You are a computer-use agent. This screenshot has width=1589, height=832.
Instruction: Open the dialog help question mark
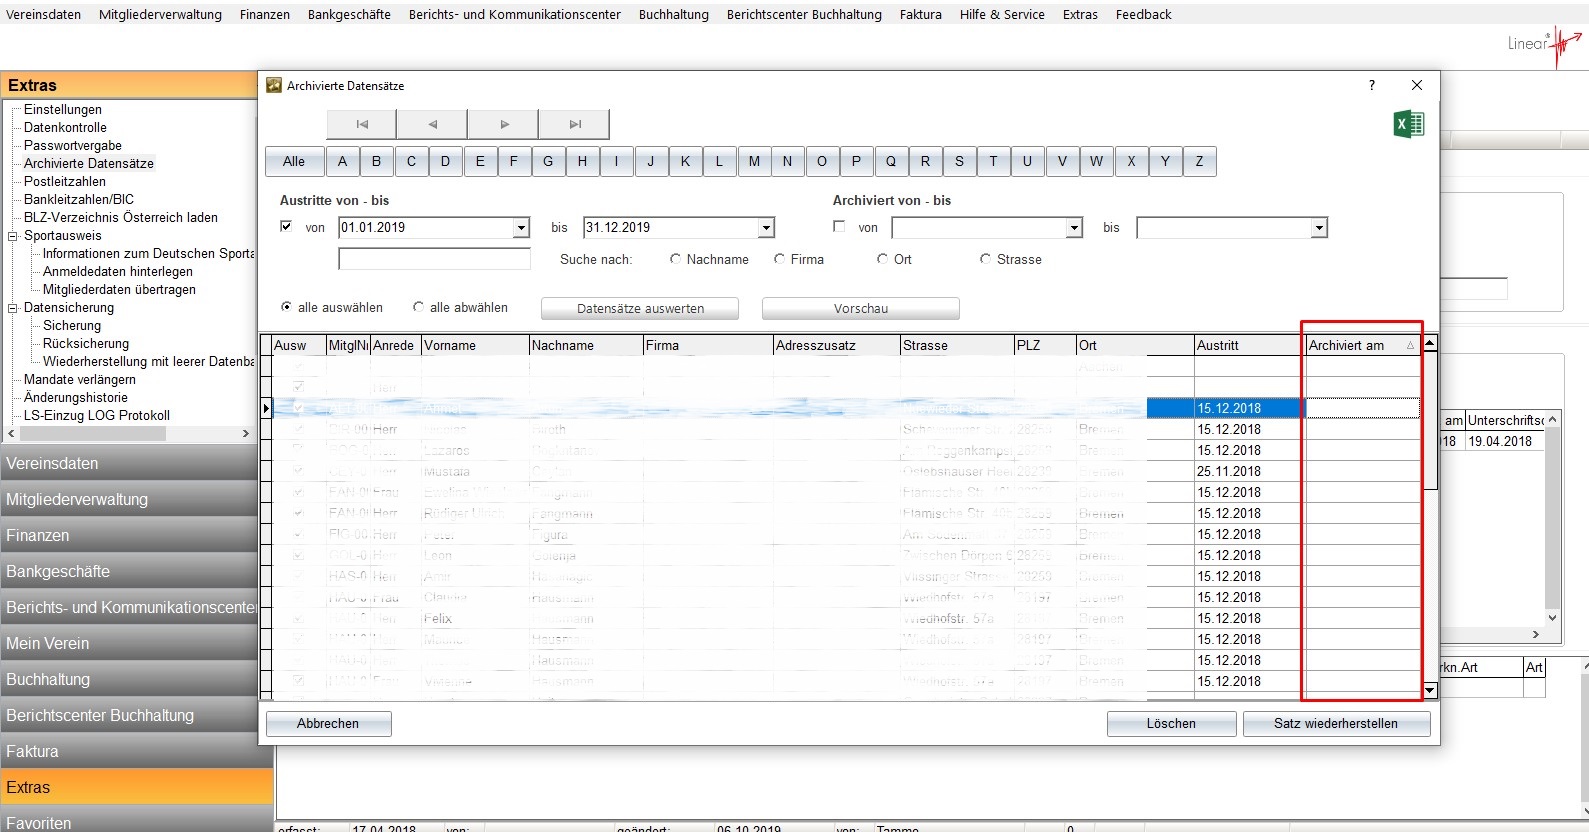coord(1371,85)
